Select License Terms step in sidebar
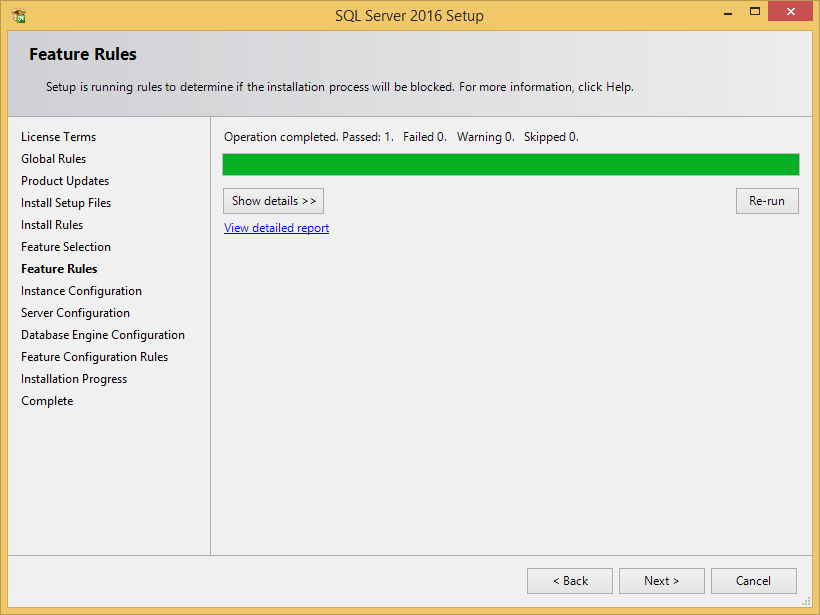820x615 pixels. (x=59, y=137)
